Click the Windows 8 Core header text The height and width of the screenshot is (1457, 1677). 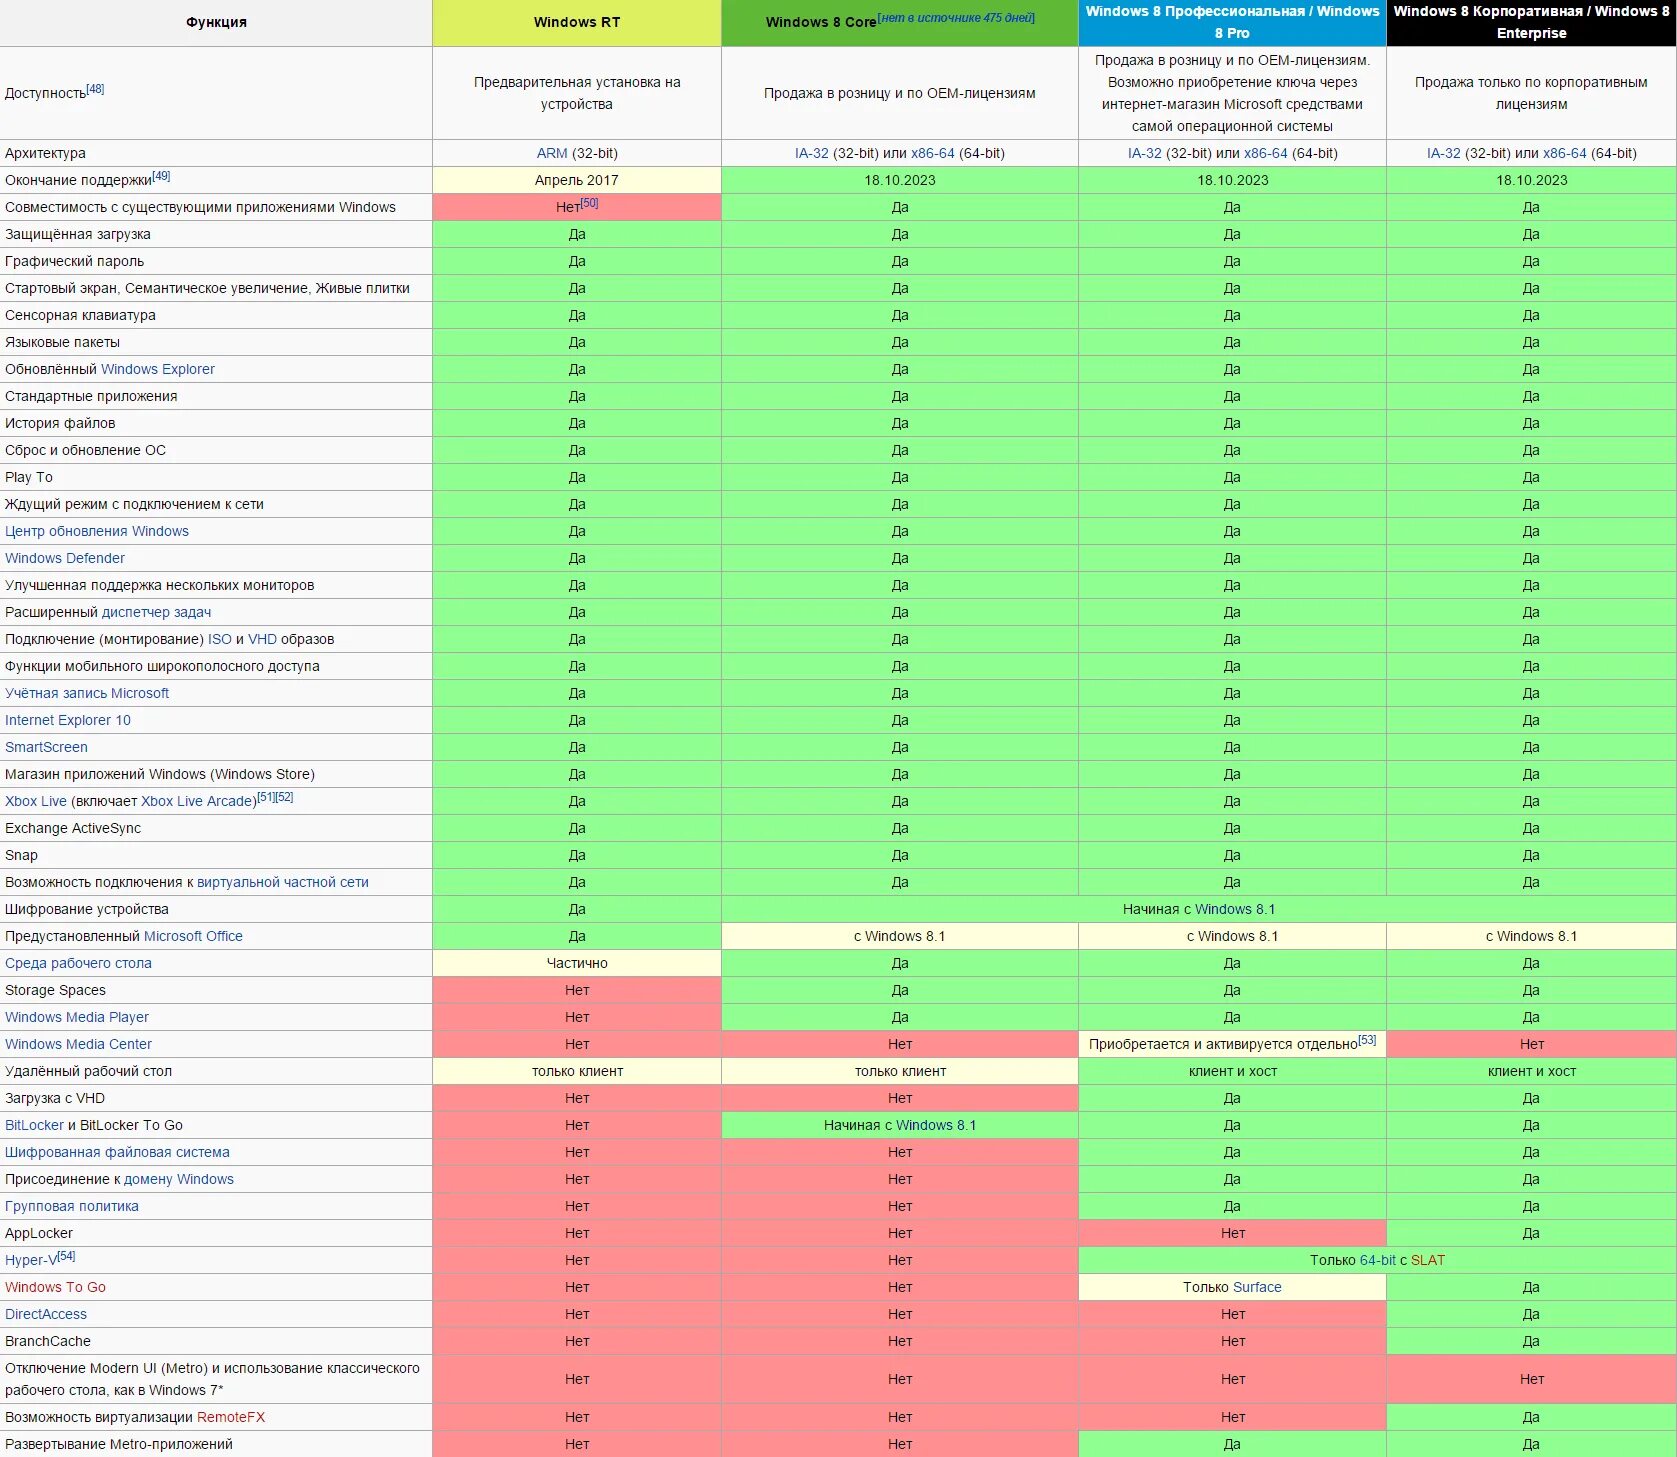[x=821, y=22]
